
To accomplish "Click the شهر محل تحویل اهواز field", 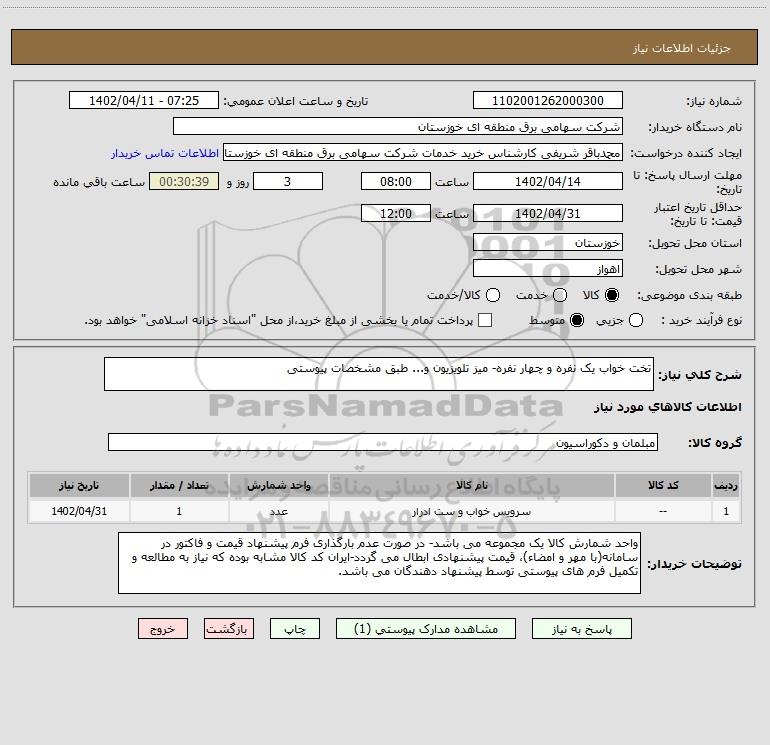I will click(548, 269).
